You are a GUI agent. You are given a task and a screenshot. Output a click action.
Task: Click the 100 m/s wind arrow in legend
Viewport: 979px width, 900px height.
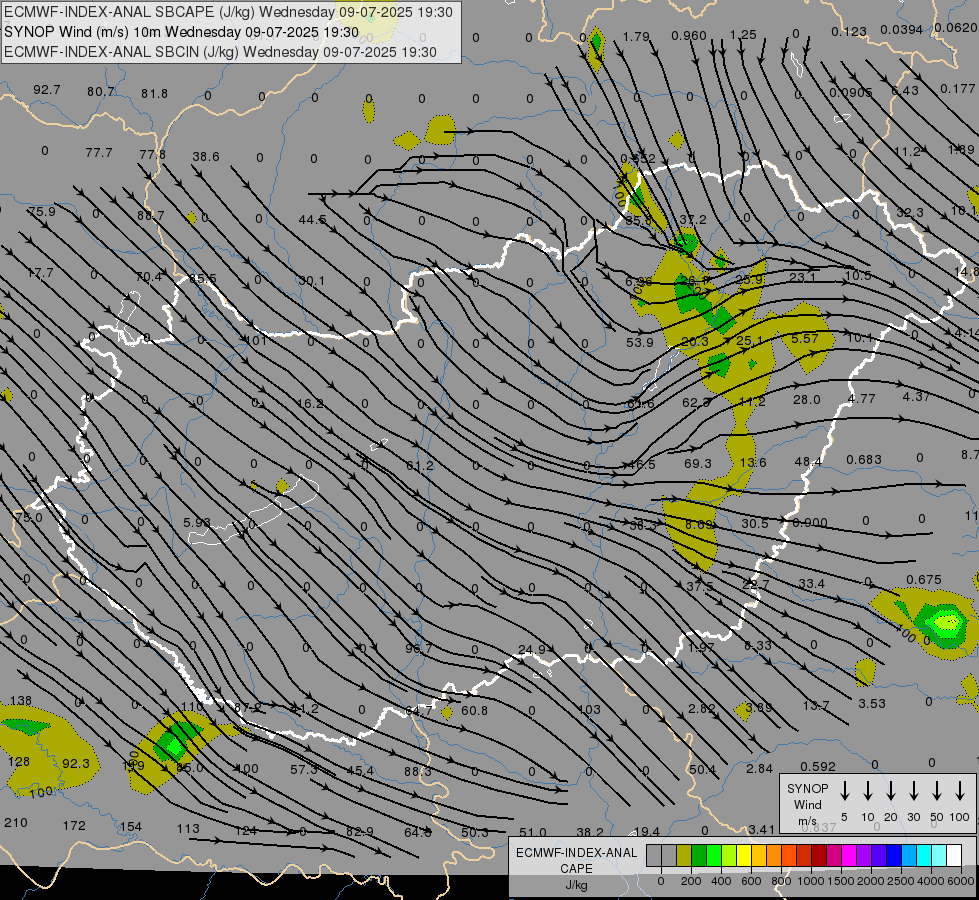tap(960, 791)
